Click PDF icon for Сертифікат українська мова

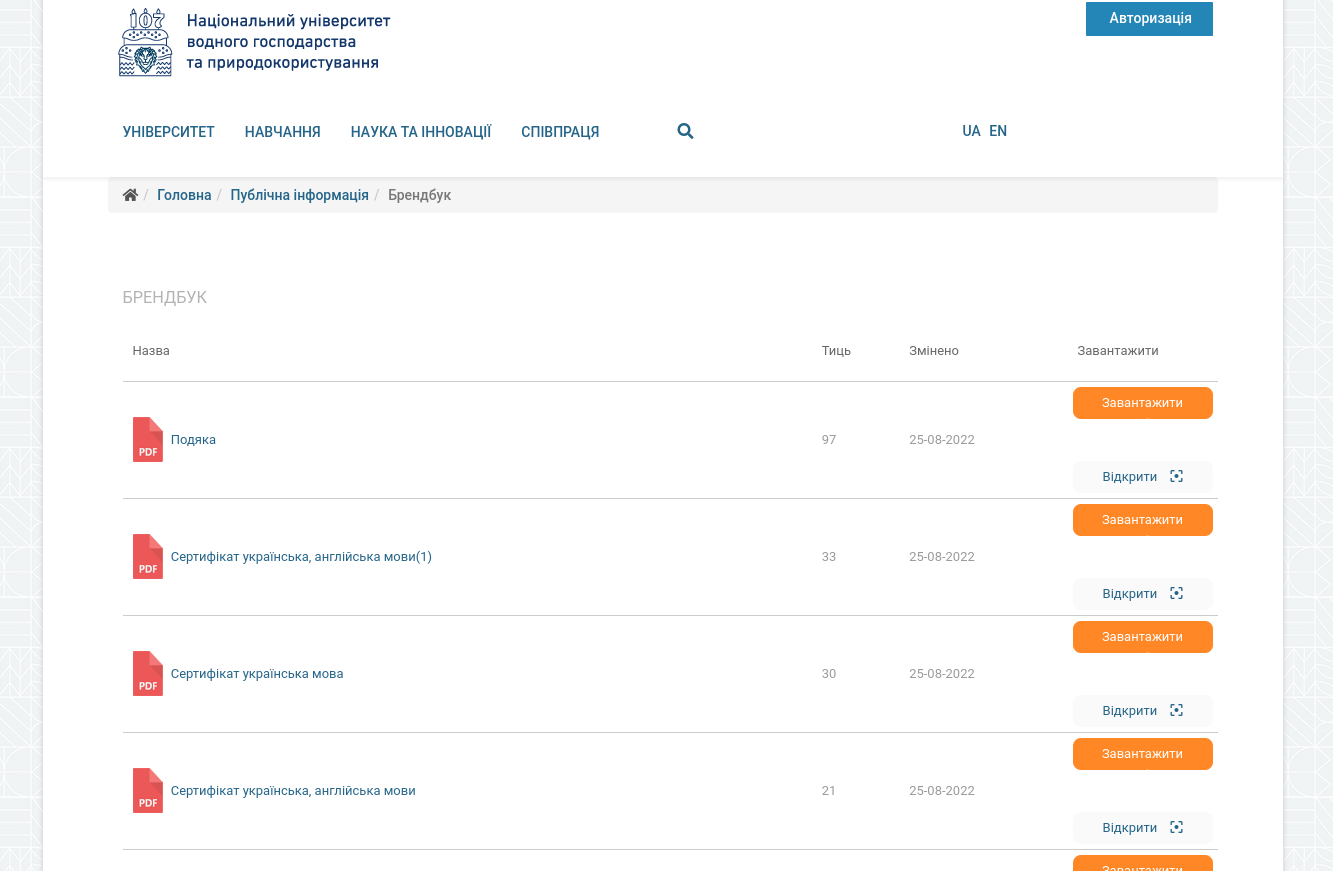(148, 674)
